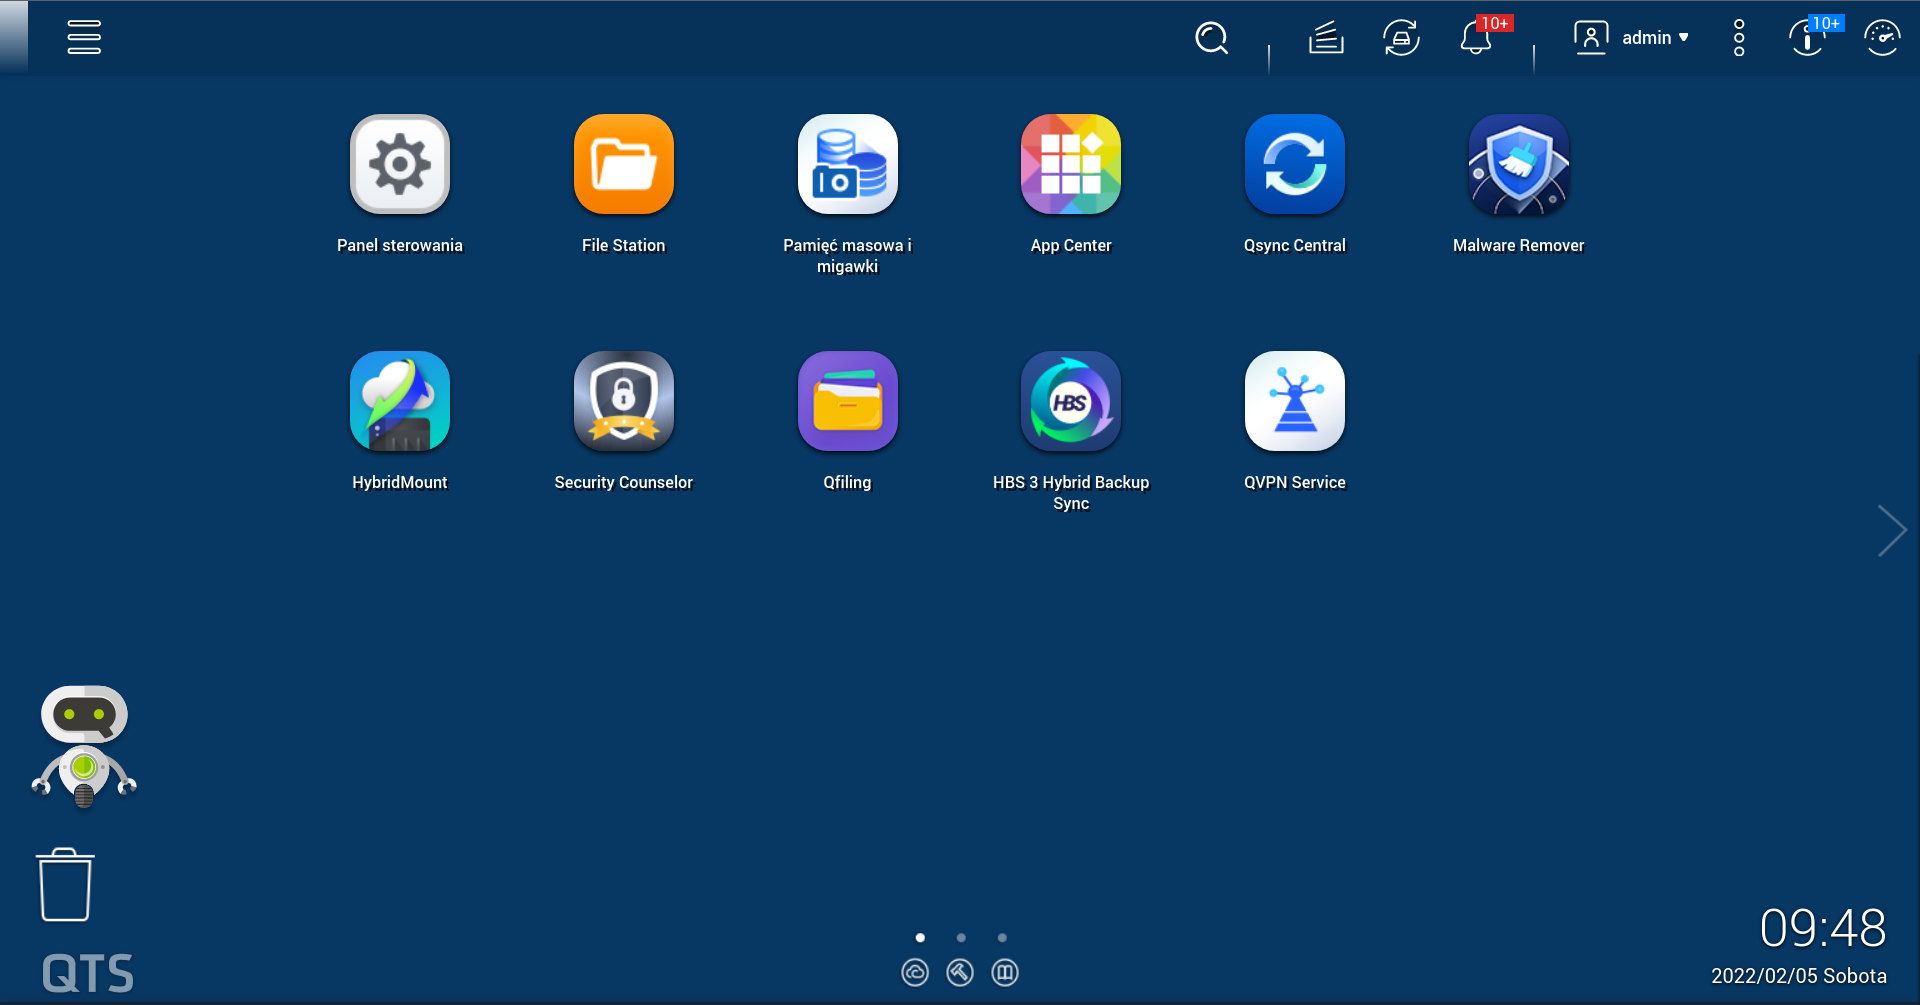1920x1005 pixels.
Task: Open system info icon with 10+ badge
Action: [1807, 38]
